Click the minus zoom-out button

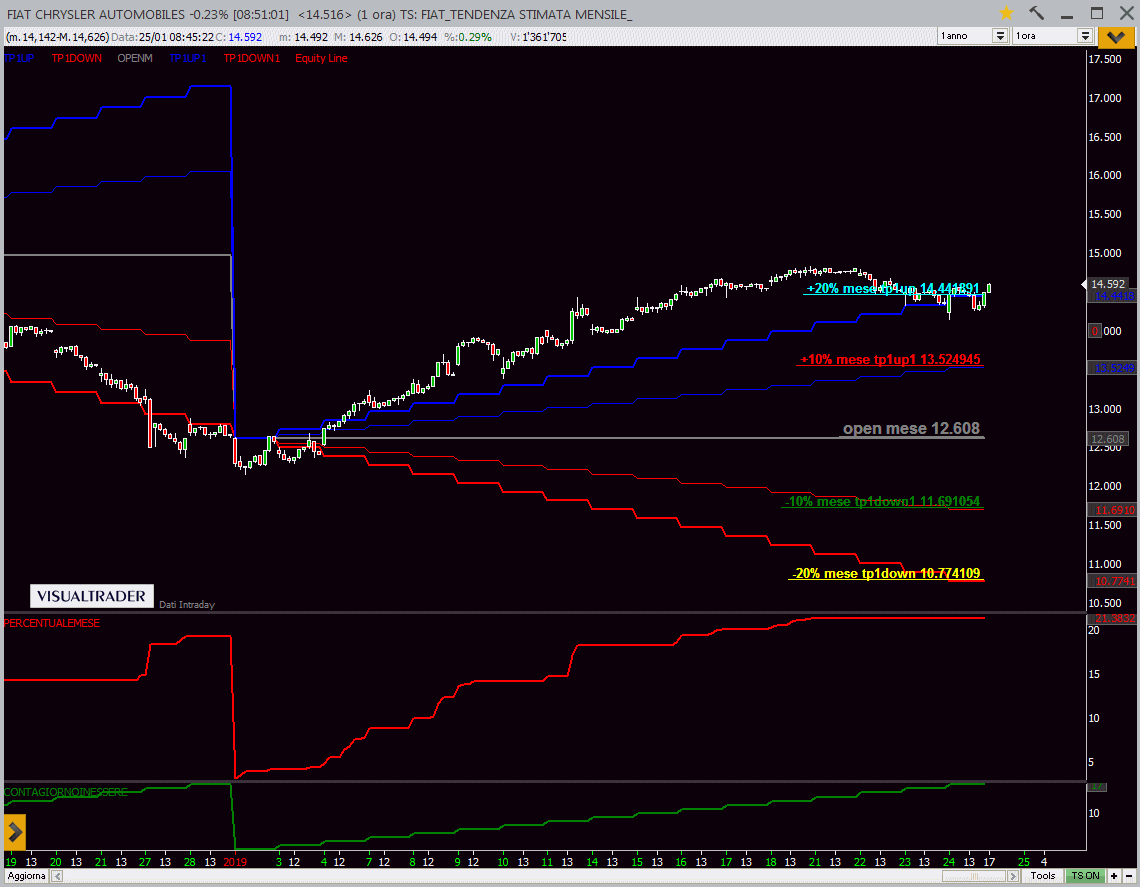(x=1129, y=876)
